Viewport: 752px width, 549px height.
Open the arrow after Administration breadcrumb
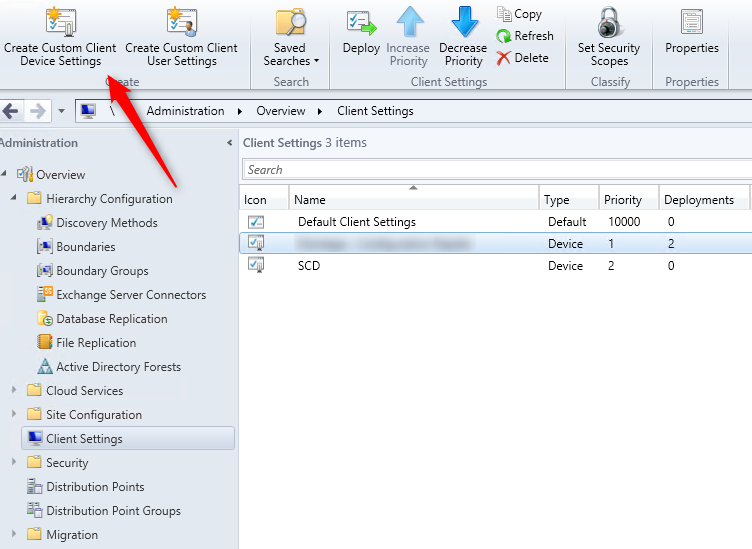pos(240,112)
